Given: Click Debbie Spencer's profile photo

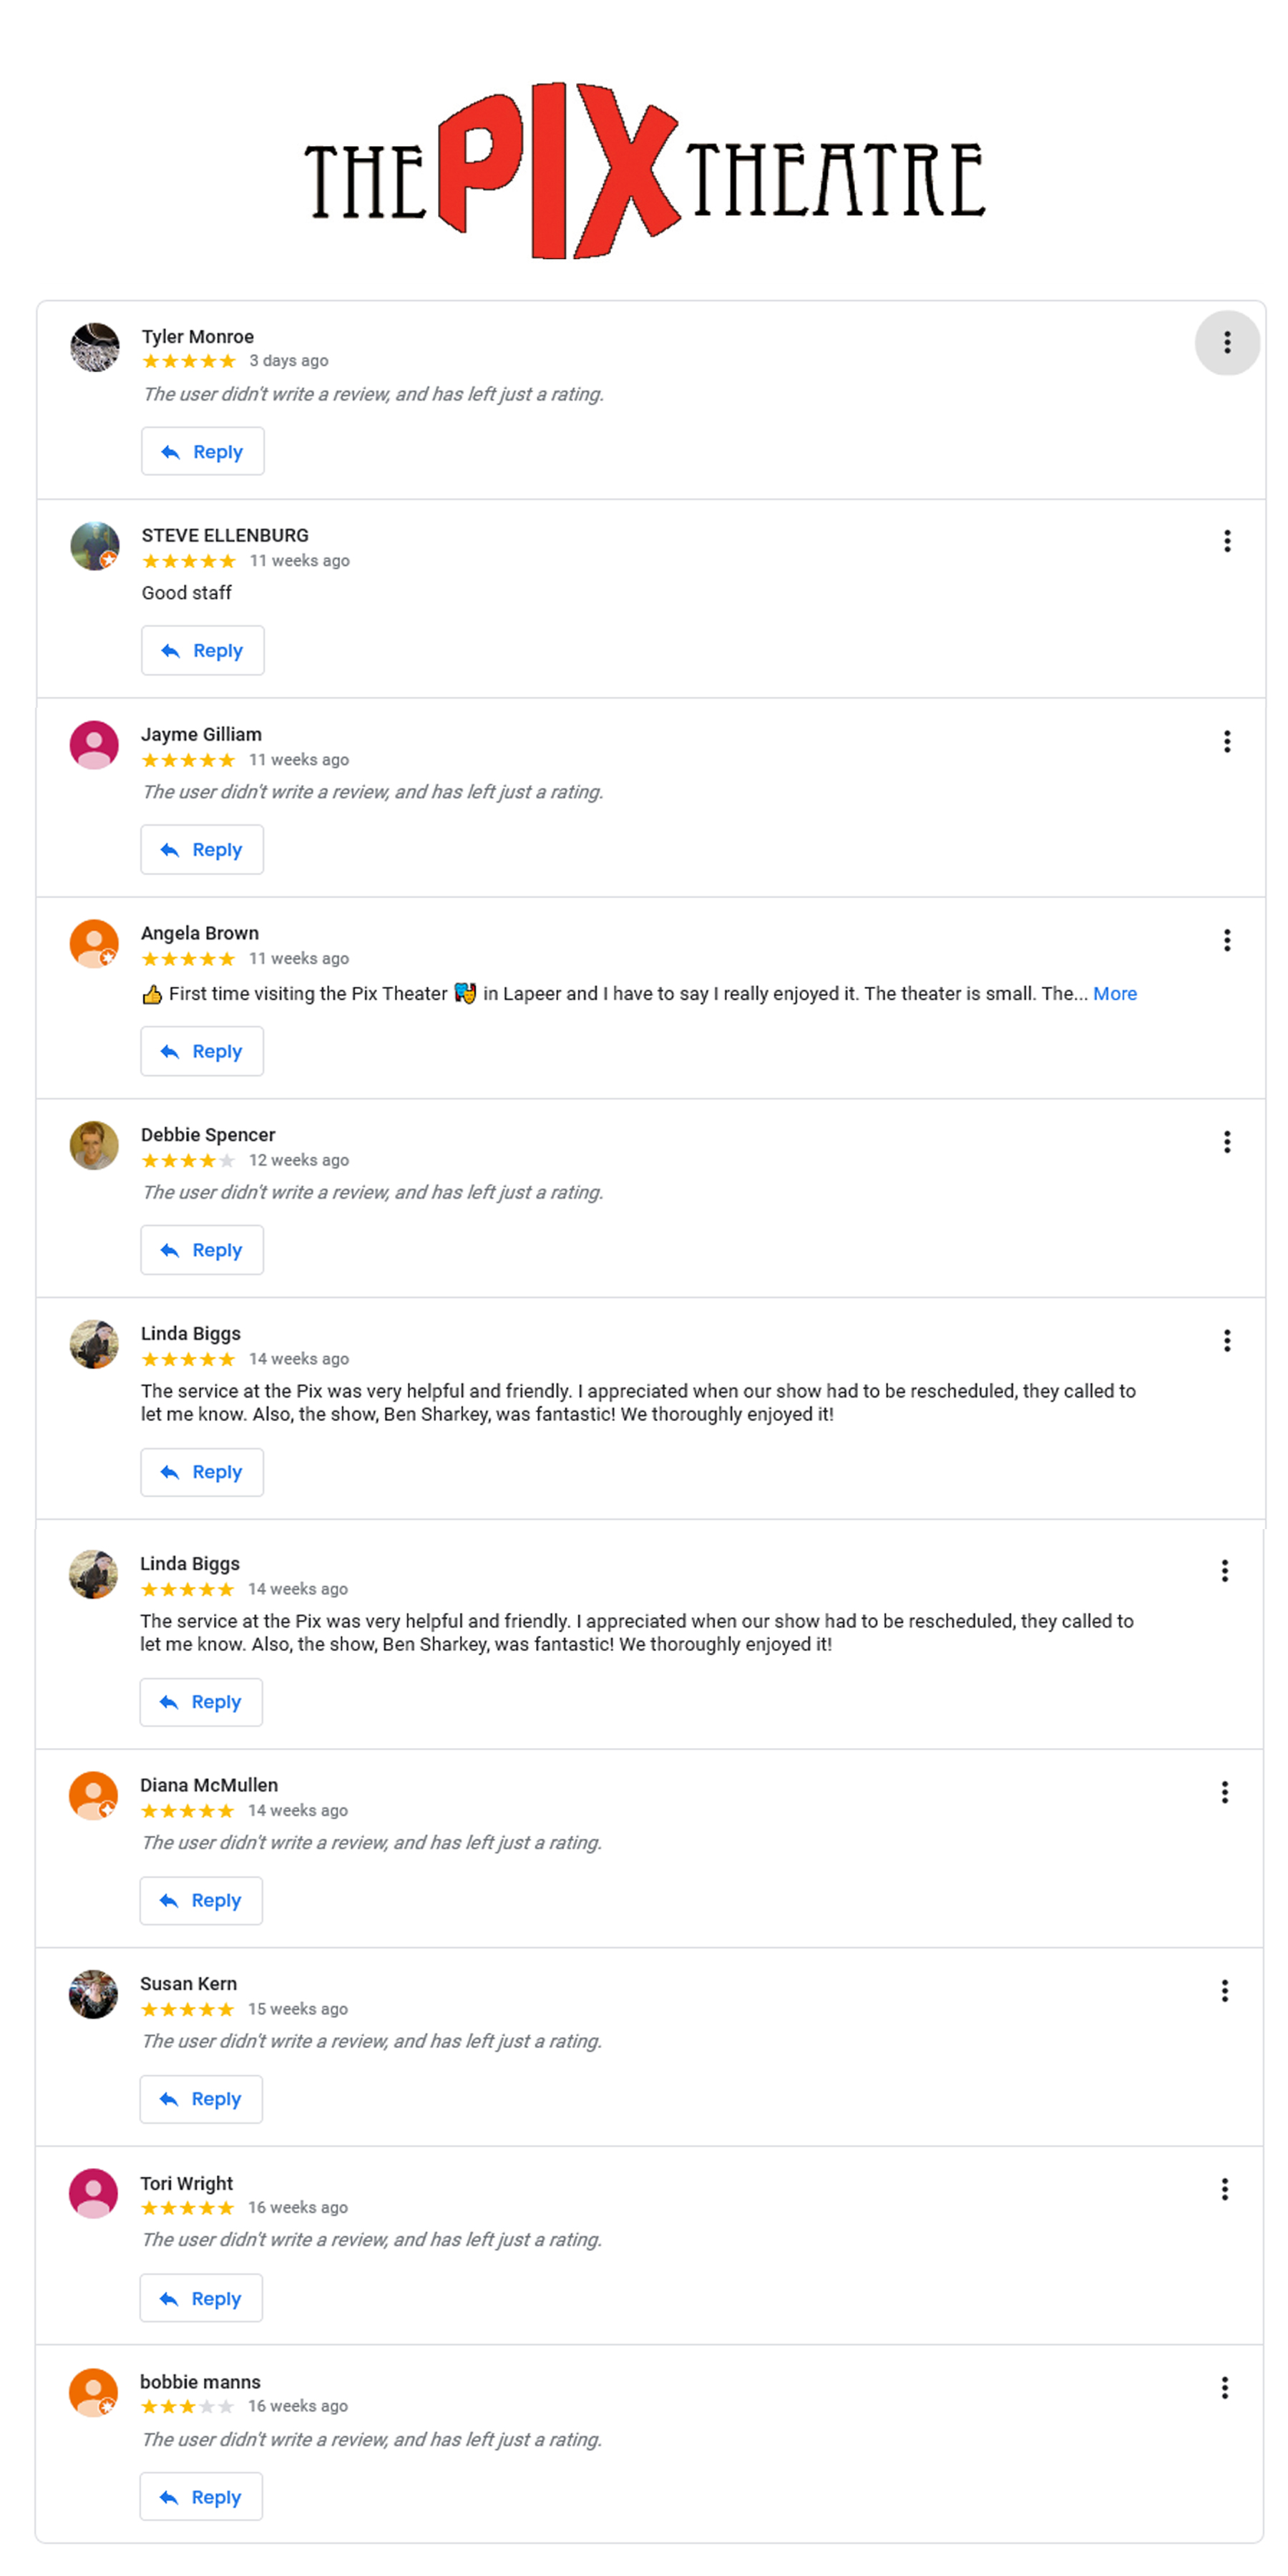Looking at the screenshot, I should (94, 1145).
